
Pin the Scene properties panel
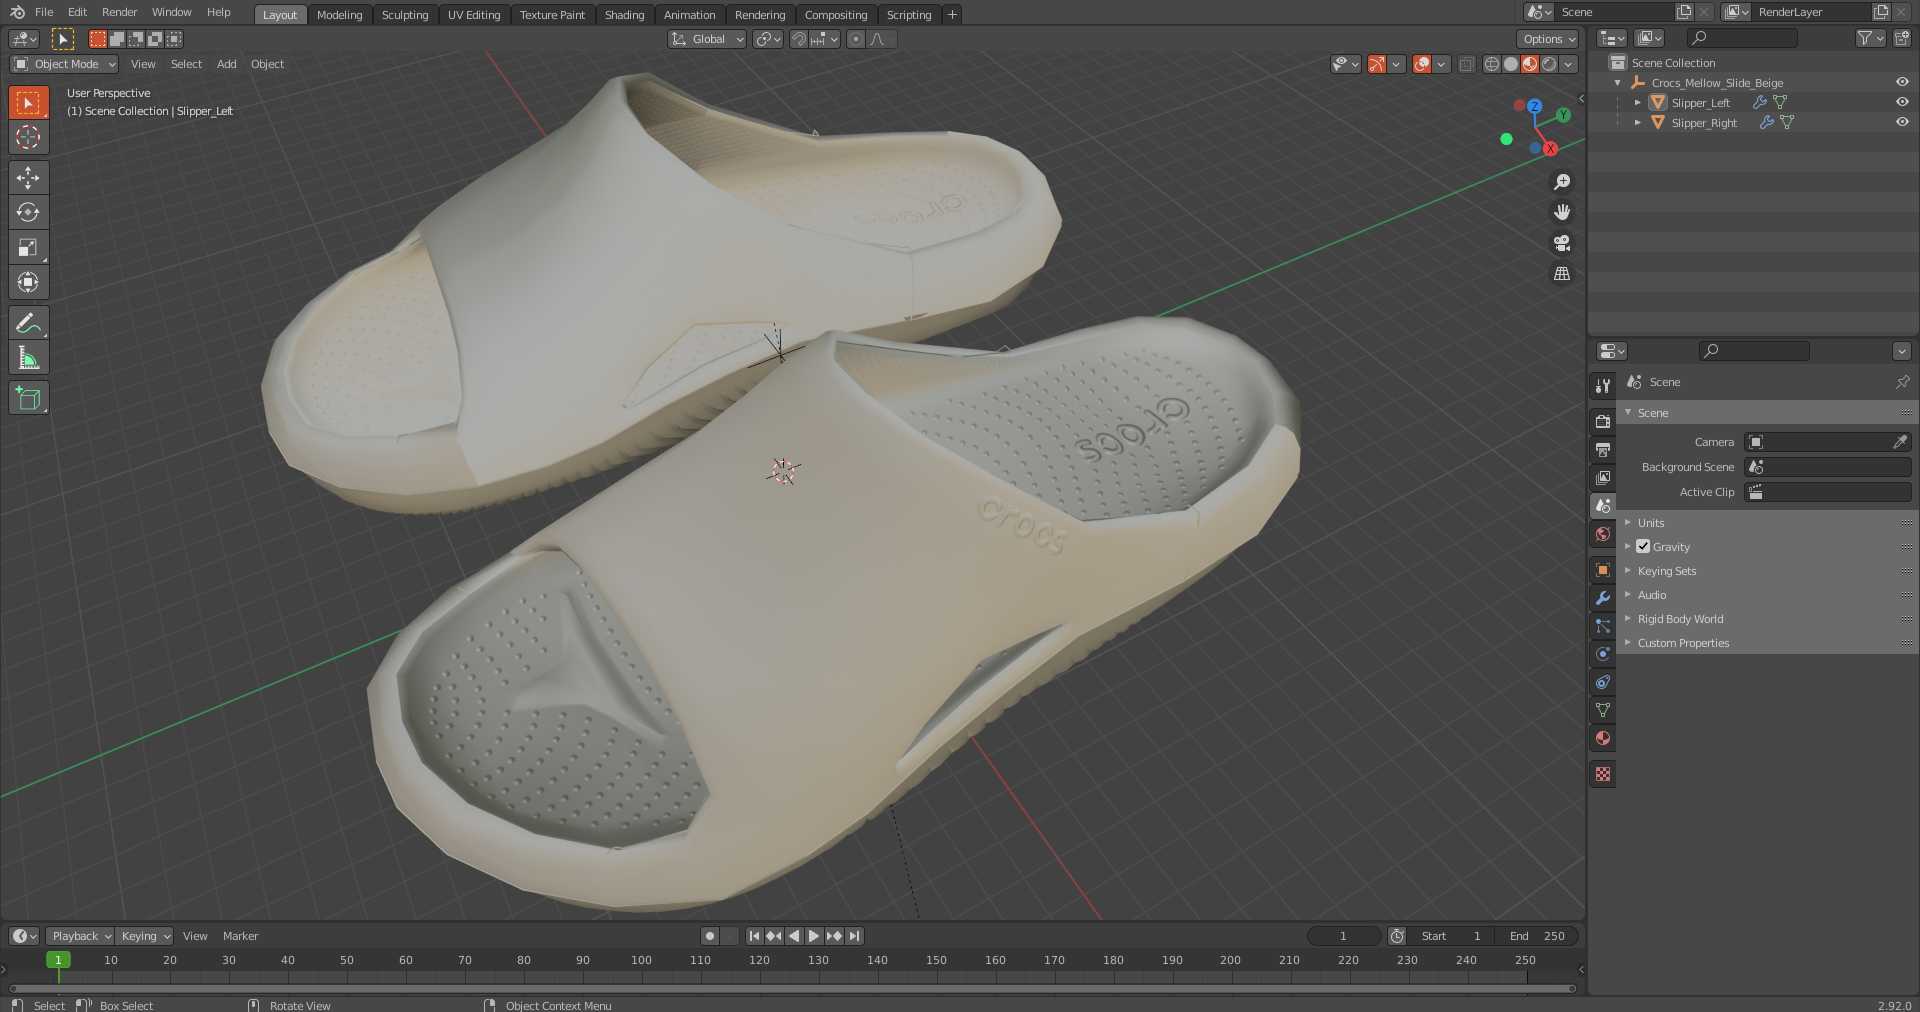pos(1902,382)
